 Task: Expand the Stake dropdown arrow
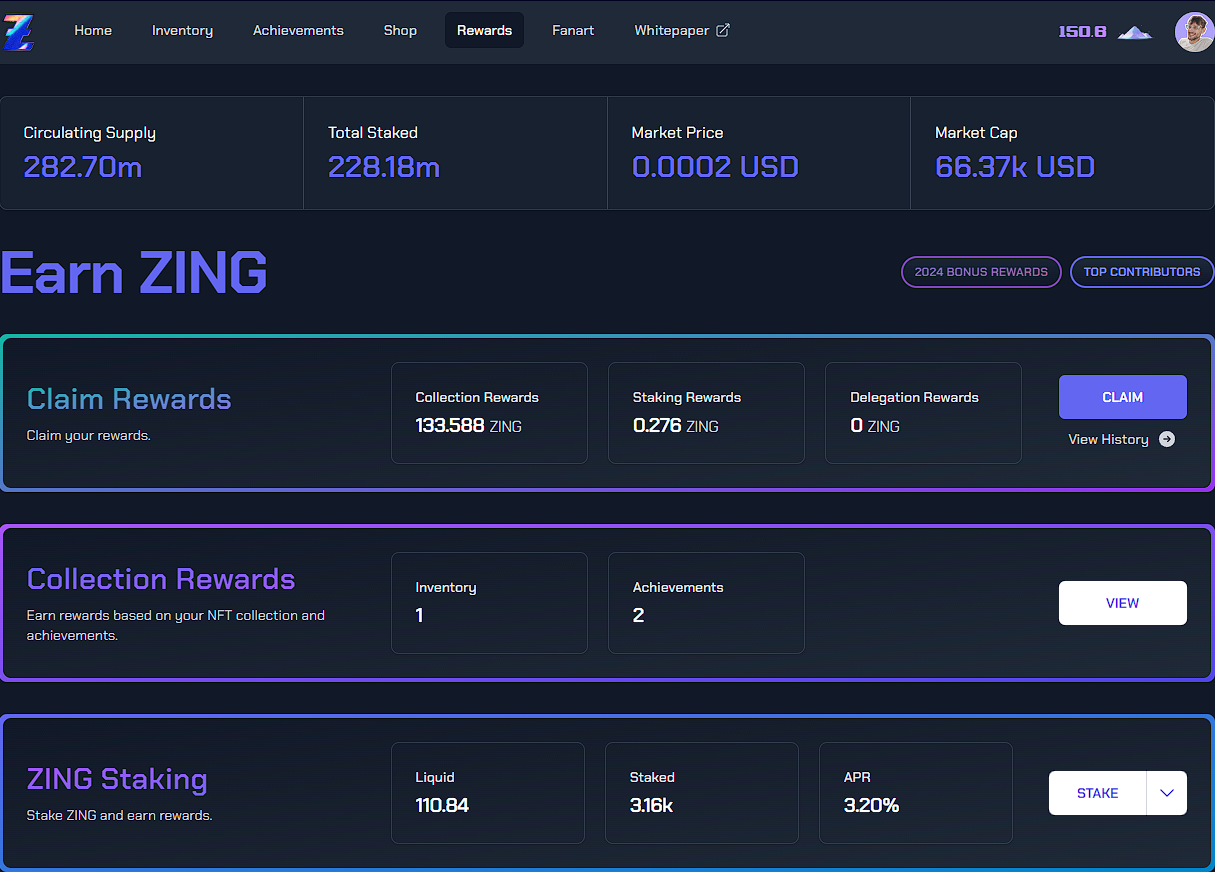[x=1167, y=793]
